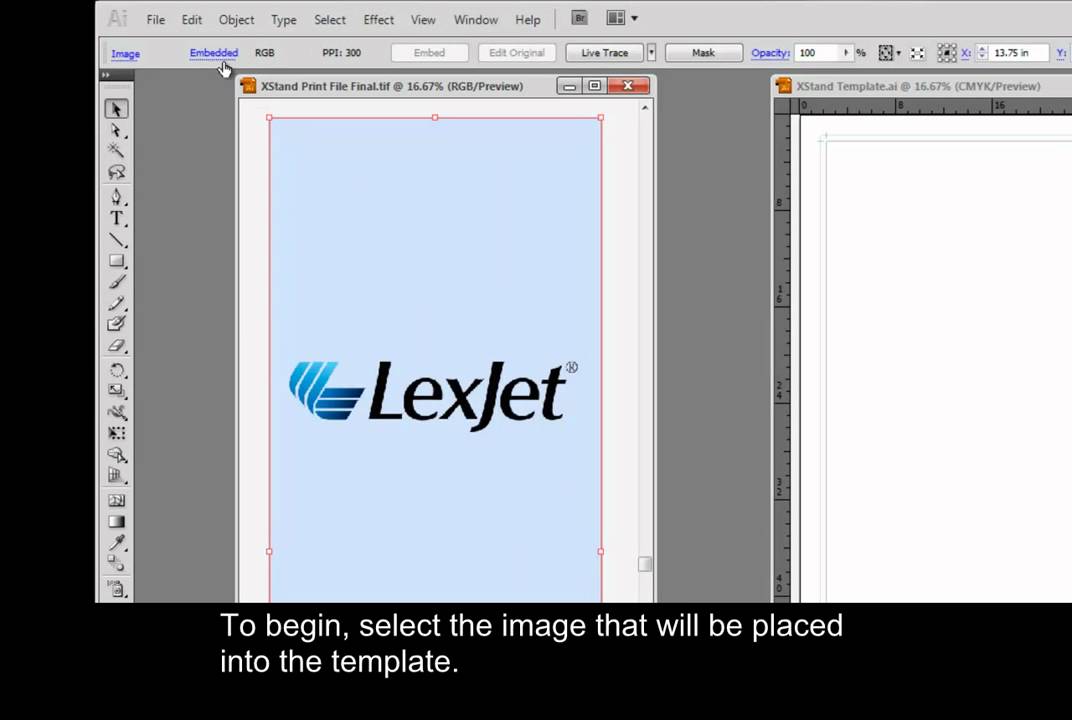Open the Select menu
1072x720 pixels.
pos(330,20)
